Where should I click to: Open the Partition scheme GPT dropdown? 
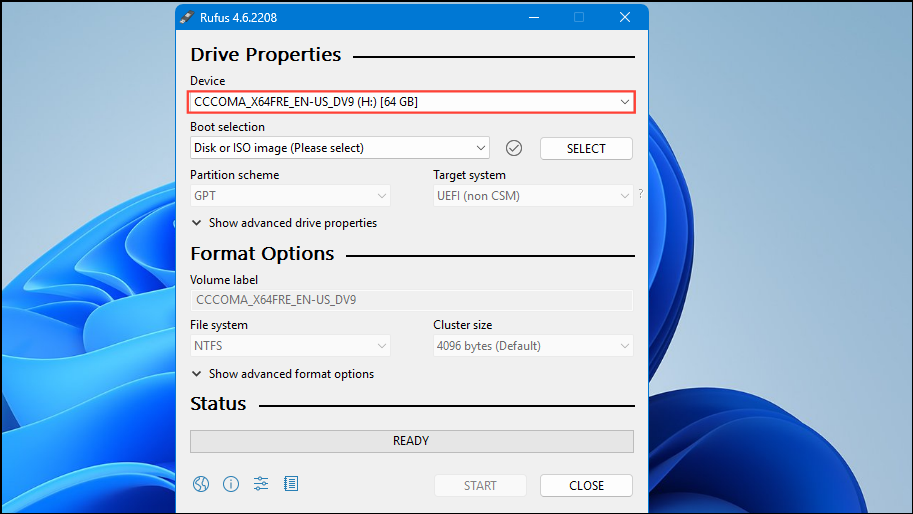click(290, 196)
